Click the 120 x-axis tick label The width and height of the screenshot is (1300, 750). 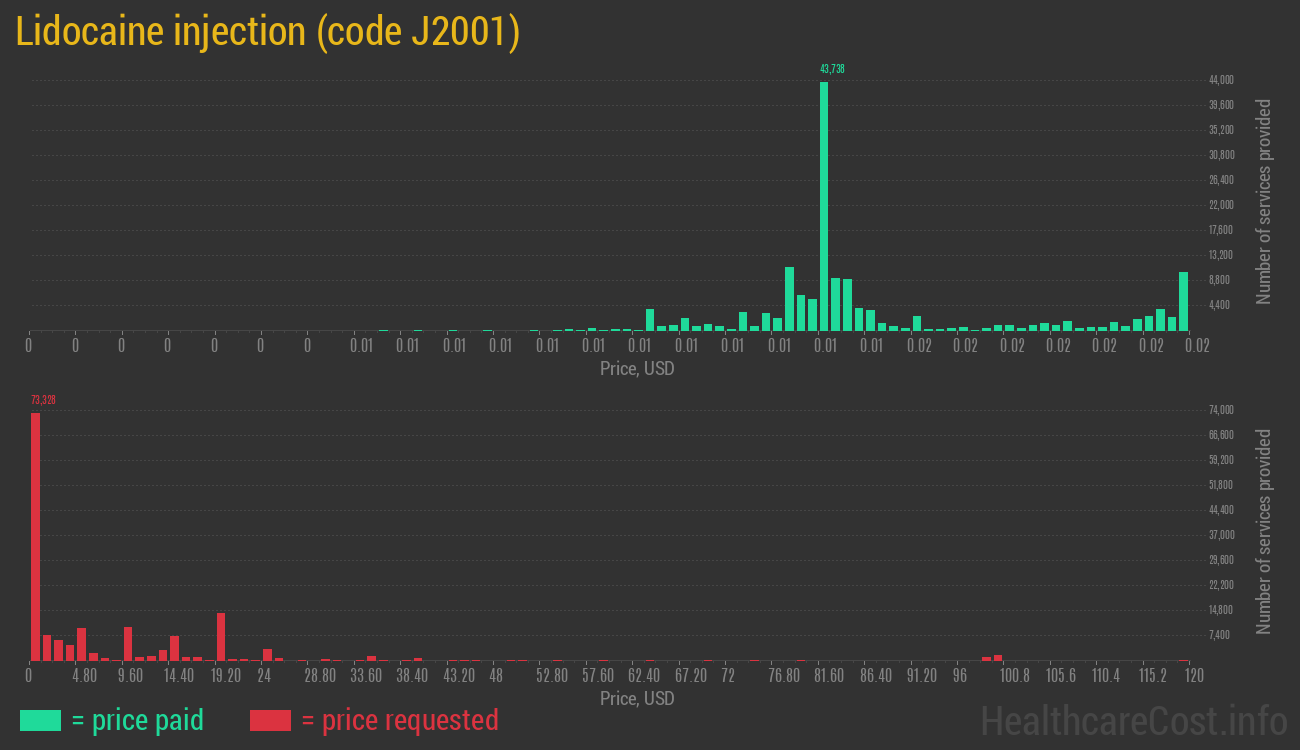(x=1193, y=676)
